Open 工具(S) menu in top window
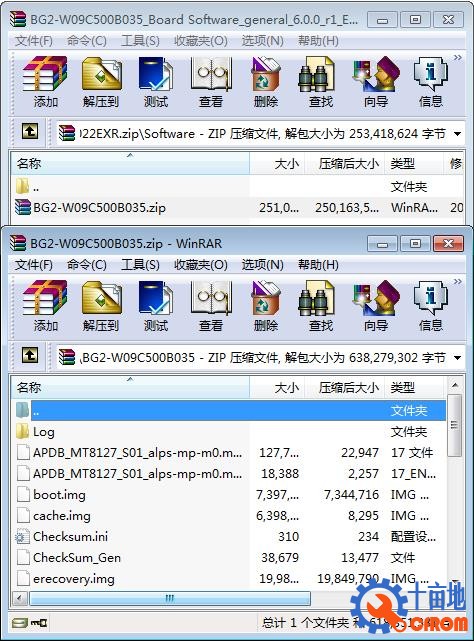The image size is (474, 641). (x=140, y=41)
